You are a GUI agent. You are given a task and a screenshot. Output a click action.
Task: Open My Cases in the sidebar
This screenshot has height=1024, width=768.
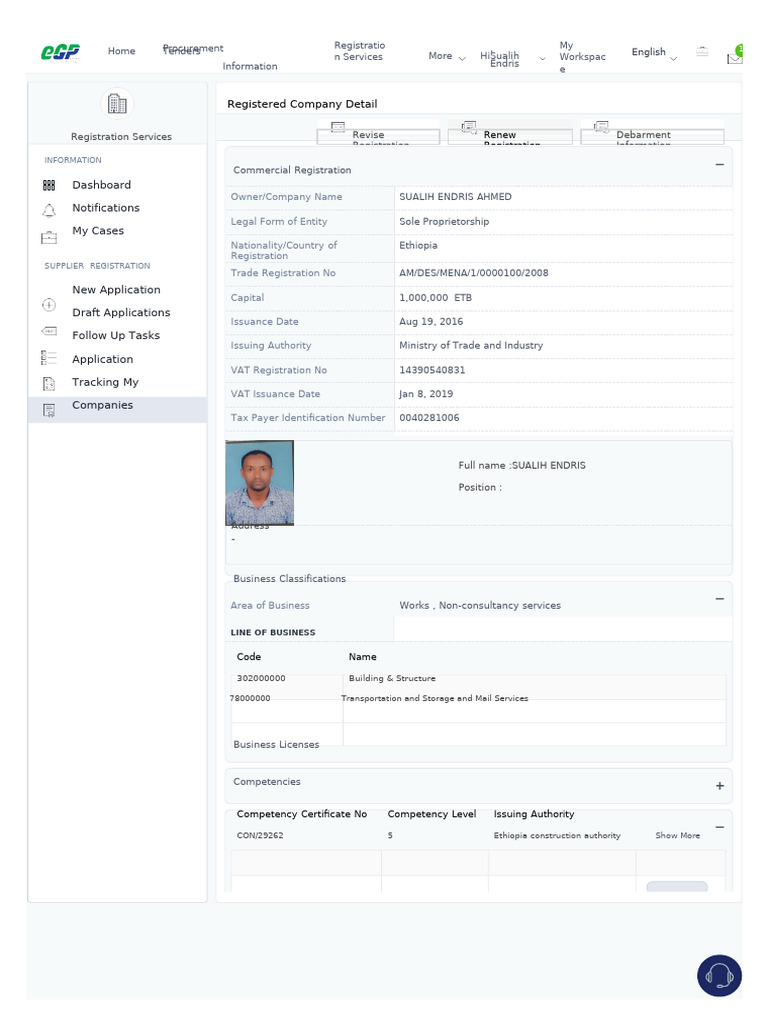tap(98, 231)
